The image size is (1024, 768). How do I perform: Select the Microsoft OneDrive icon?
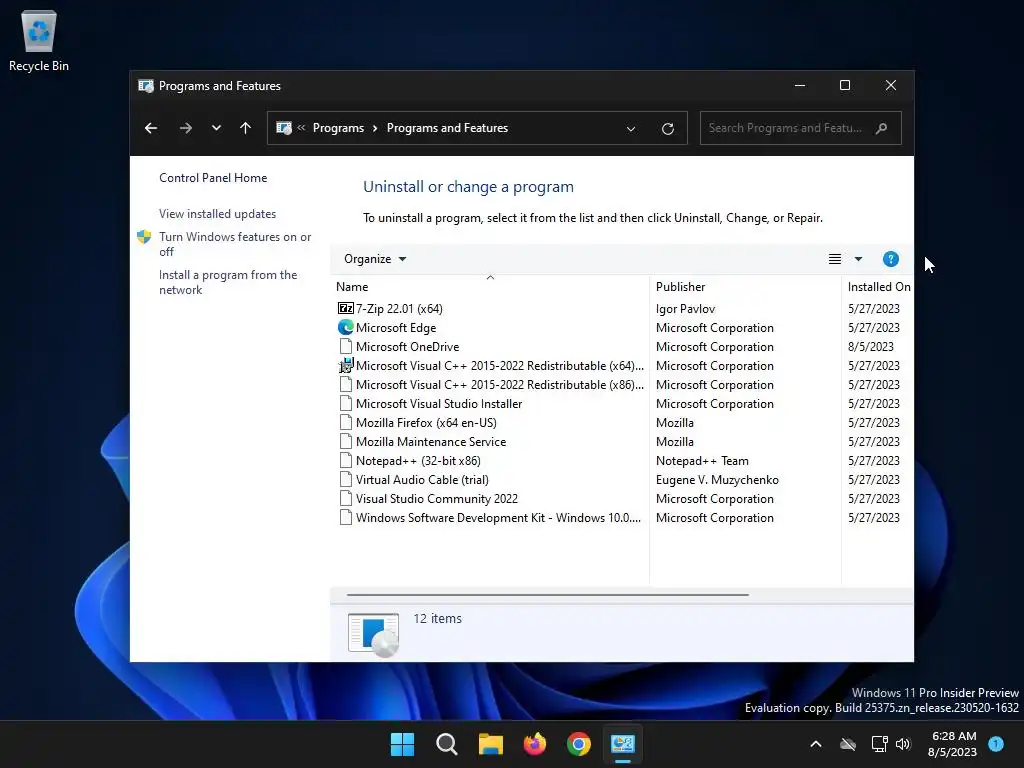coord(345,347)
